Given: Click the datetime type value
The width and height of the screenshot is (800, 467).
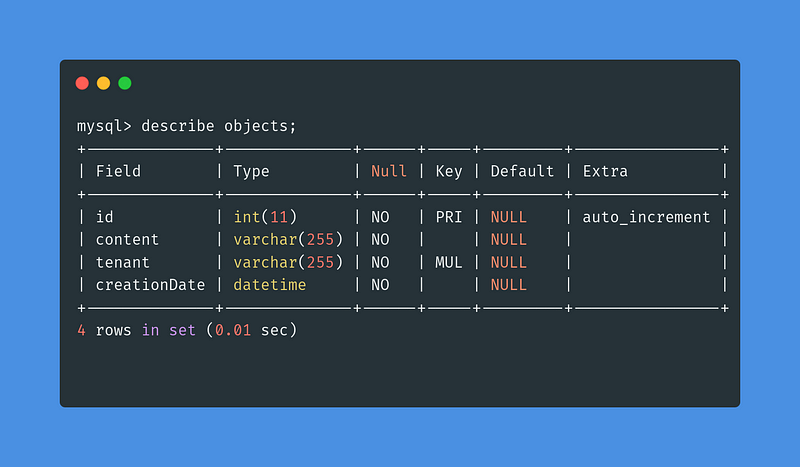Looking at the screenshot, I should [x=270, y=285].
